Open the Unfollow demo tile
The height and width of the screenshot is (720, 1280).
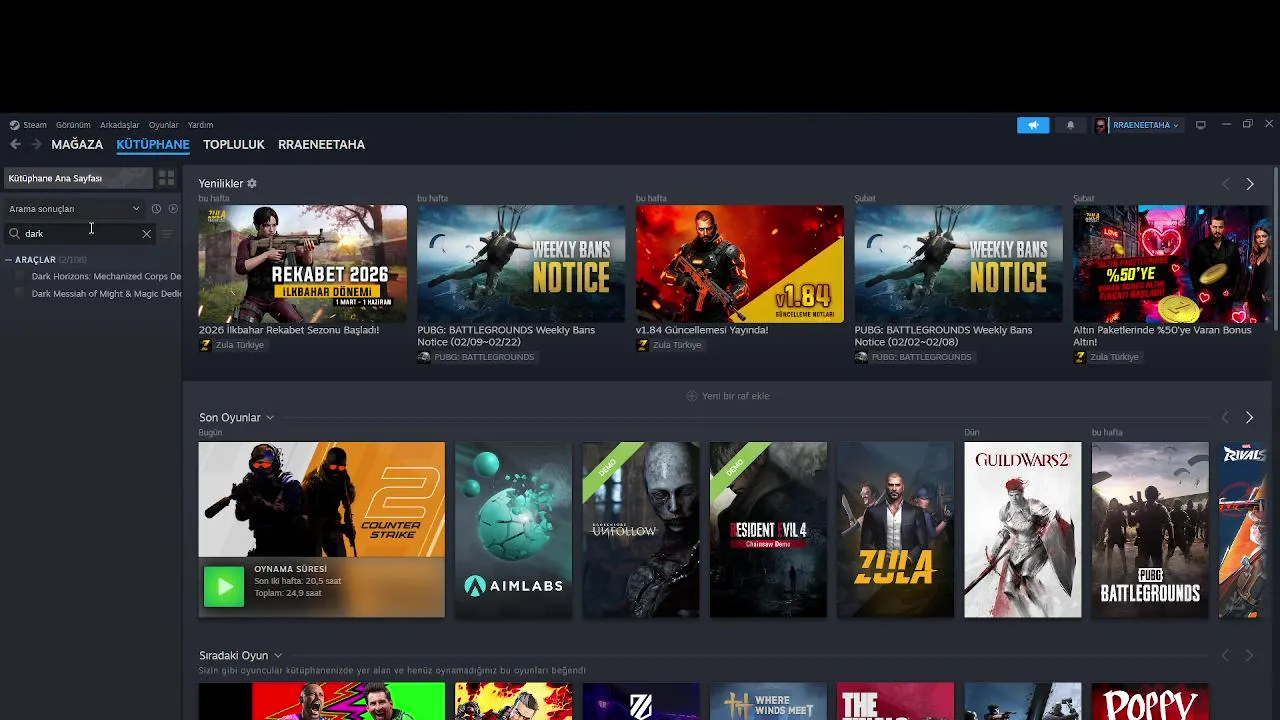(641, 530)
